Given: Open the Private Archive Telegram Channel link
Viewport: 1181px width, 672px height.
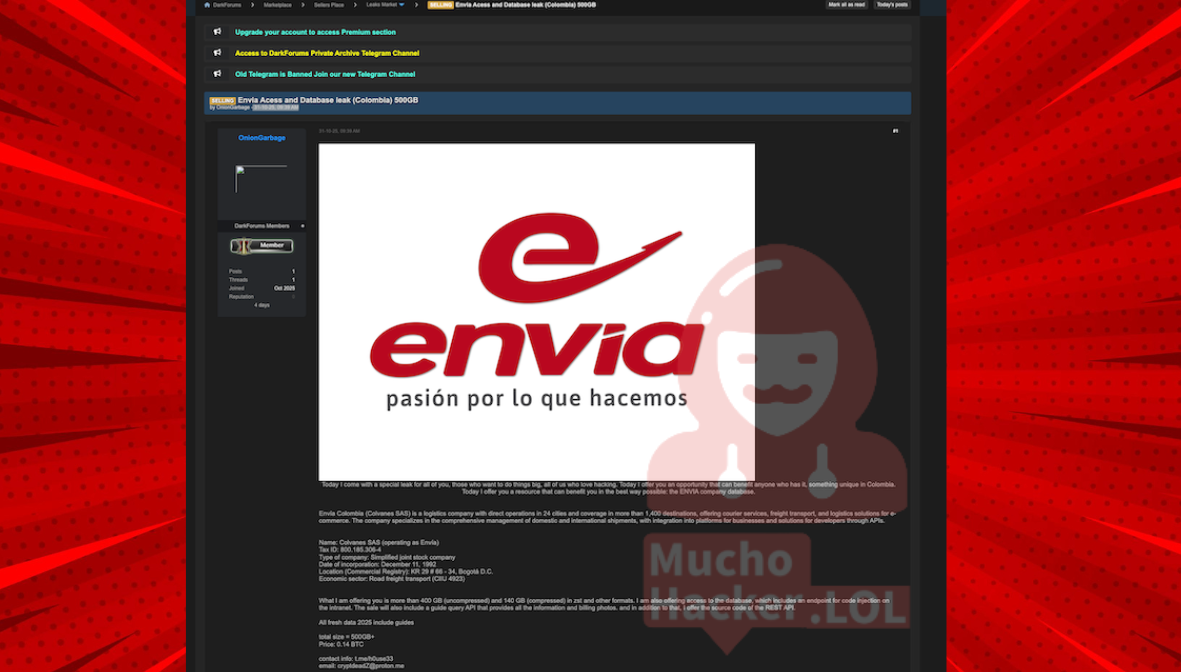Looking at the screenshot, I should 327,53.
